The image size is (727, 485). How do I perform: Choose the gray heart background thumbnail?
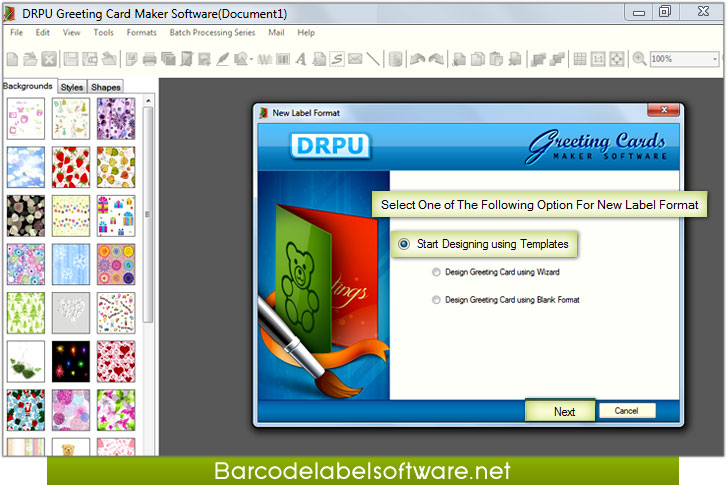[x=70, y=313]
